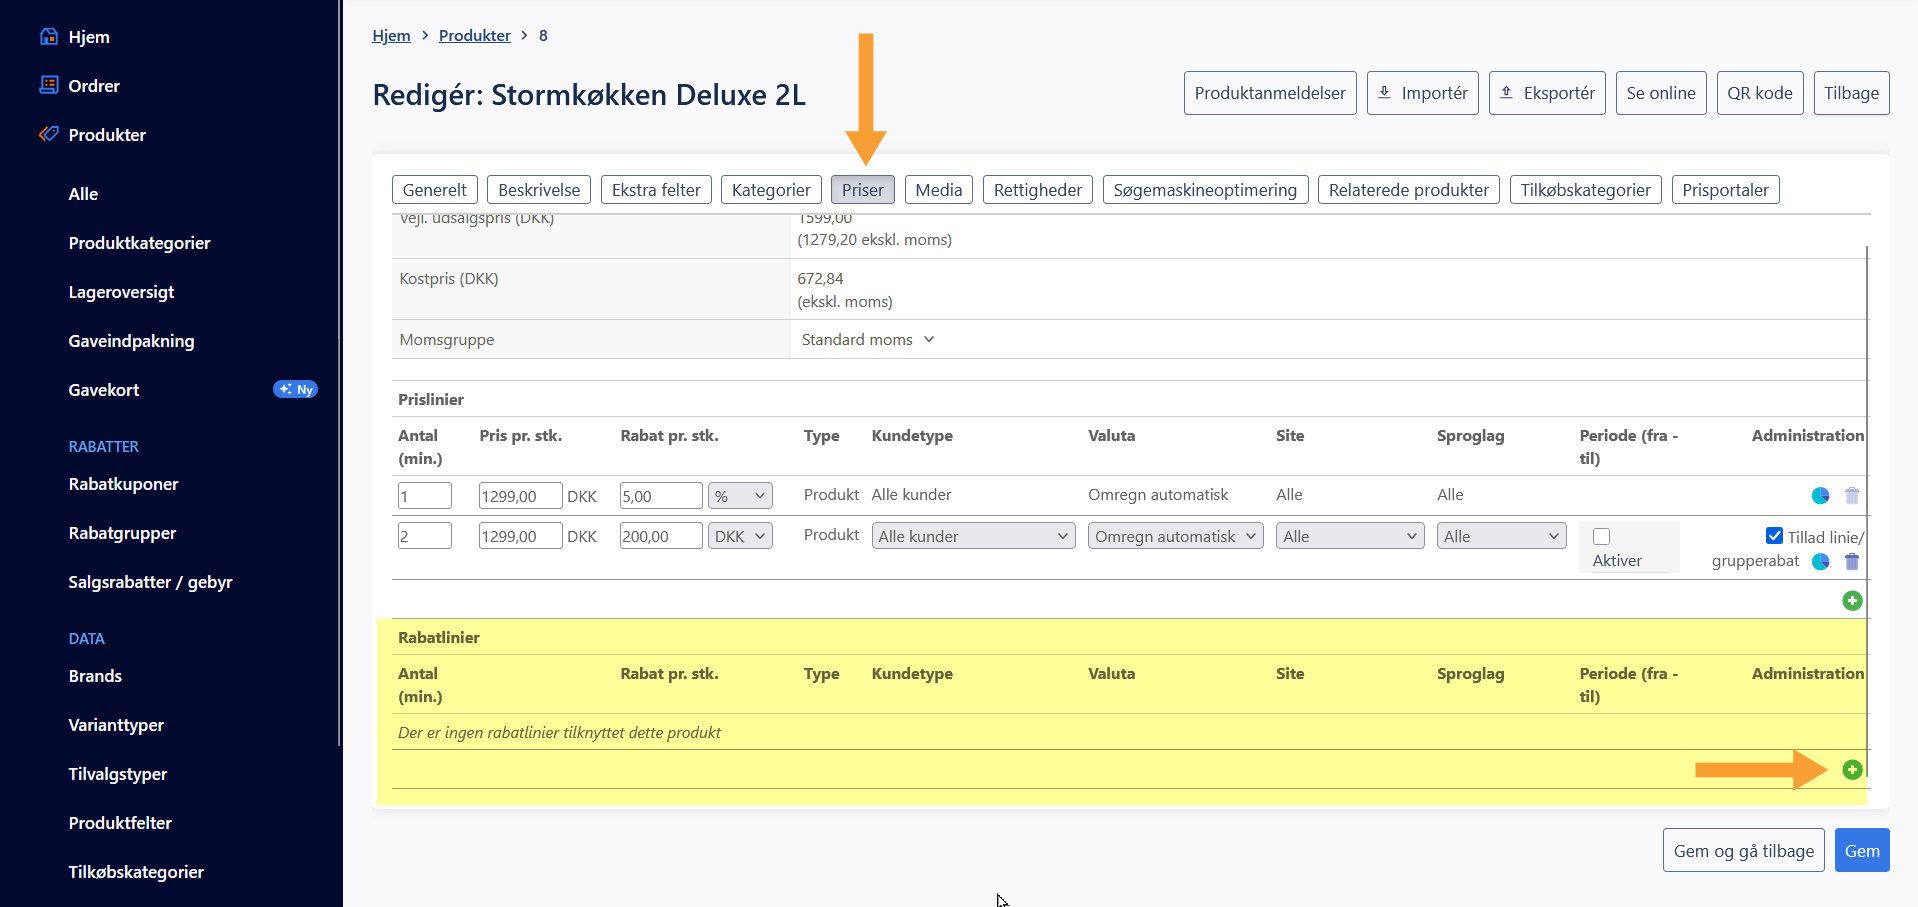Follow the Produkter breadcrumb link
Screen dimensions: 1918x907
click(x=474, y=36)
